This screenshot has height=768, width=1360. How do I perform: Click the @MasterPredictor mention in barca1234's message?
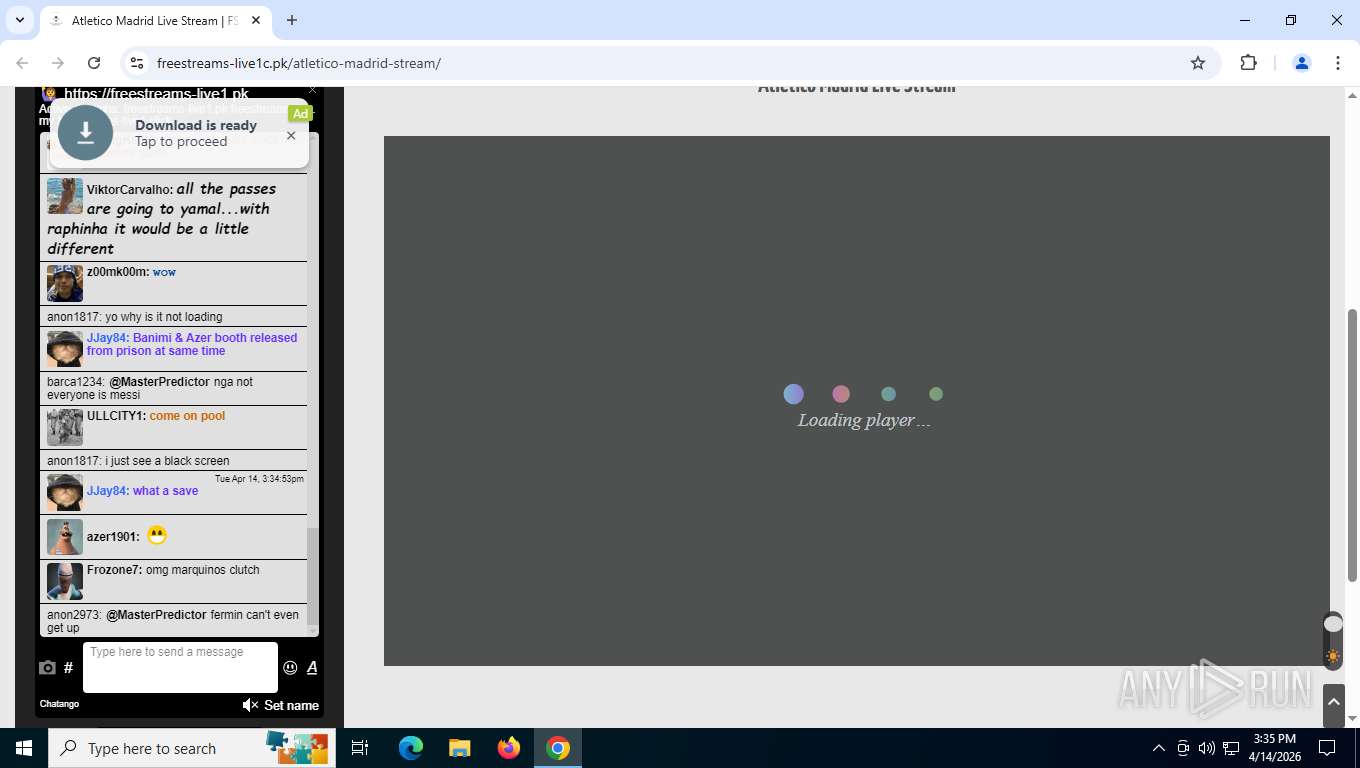click(159, 382)
